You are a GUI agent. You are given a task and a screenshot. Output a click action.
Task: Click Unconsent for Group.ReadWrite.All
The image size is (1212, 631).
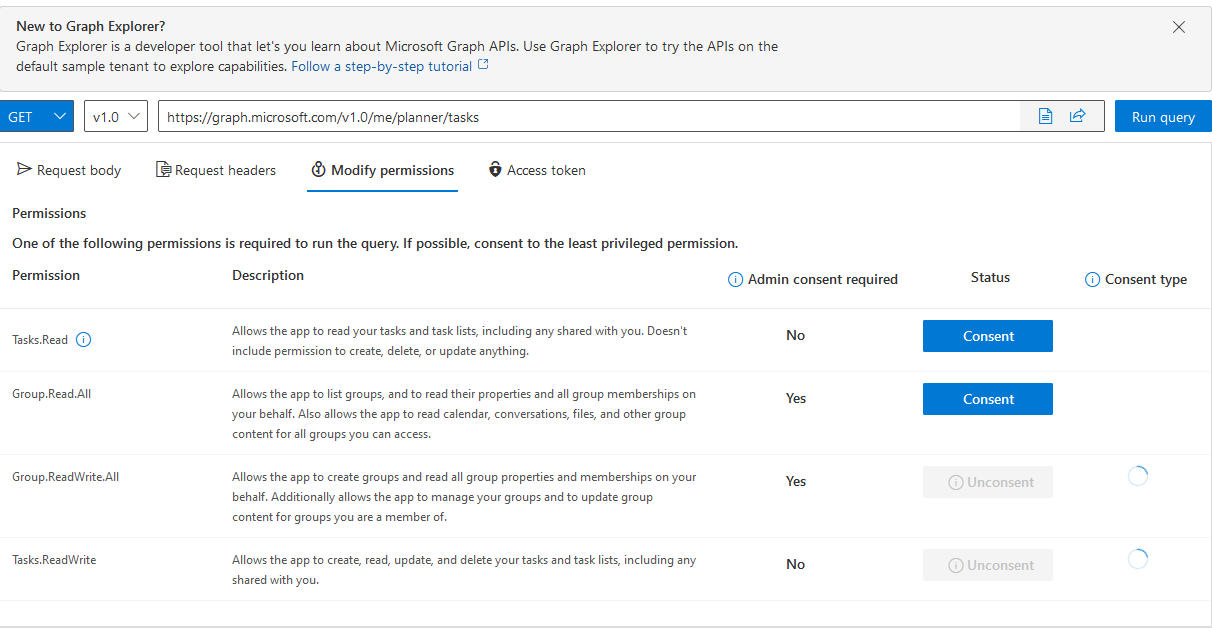tap(988, 482)
